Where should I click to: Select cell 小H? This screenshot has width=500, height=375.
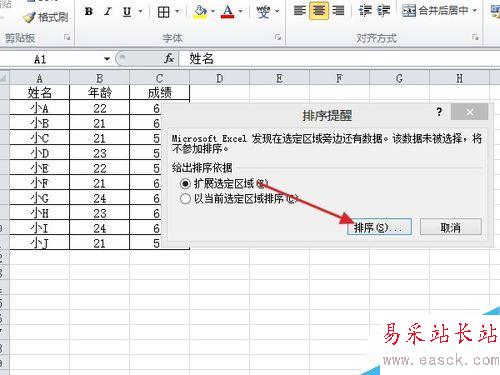pos(39,213)
